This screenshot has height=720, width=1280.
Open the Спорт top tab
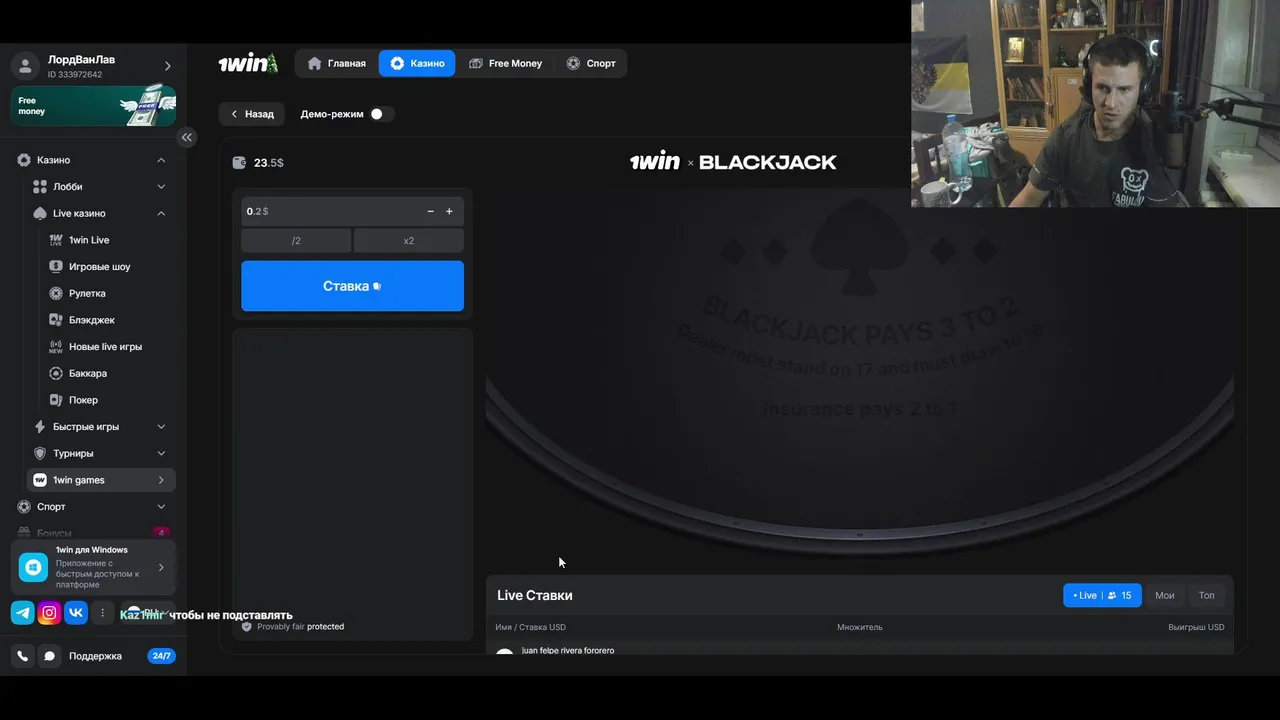tap(591, 63)
